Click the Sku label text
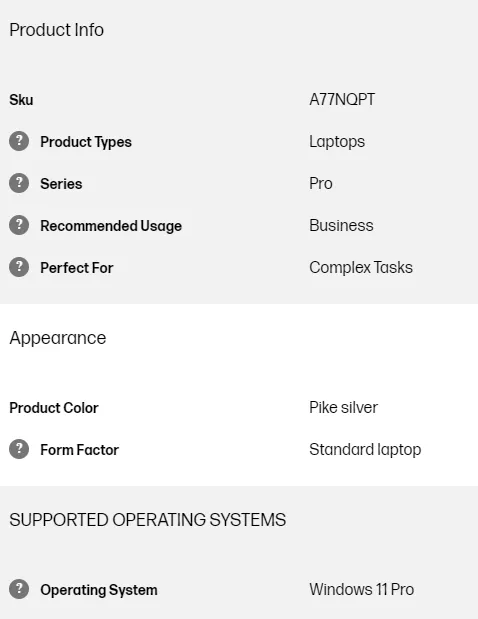Viewport: 478px width, 619px height. (21, 100)
